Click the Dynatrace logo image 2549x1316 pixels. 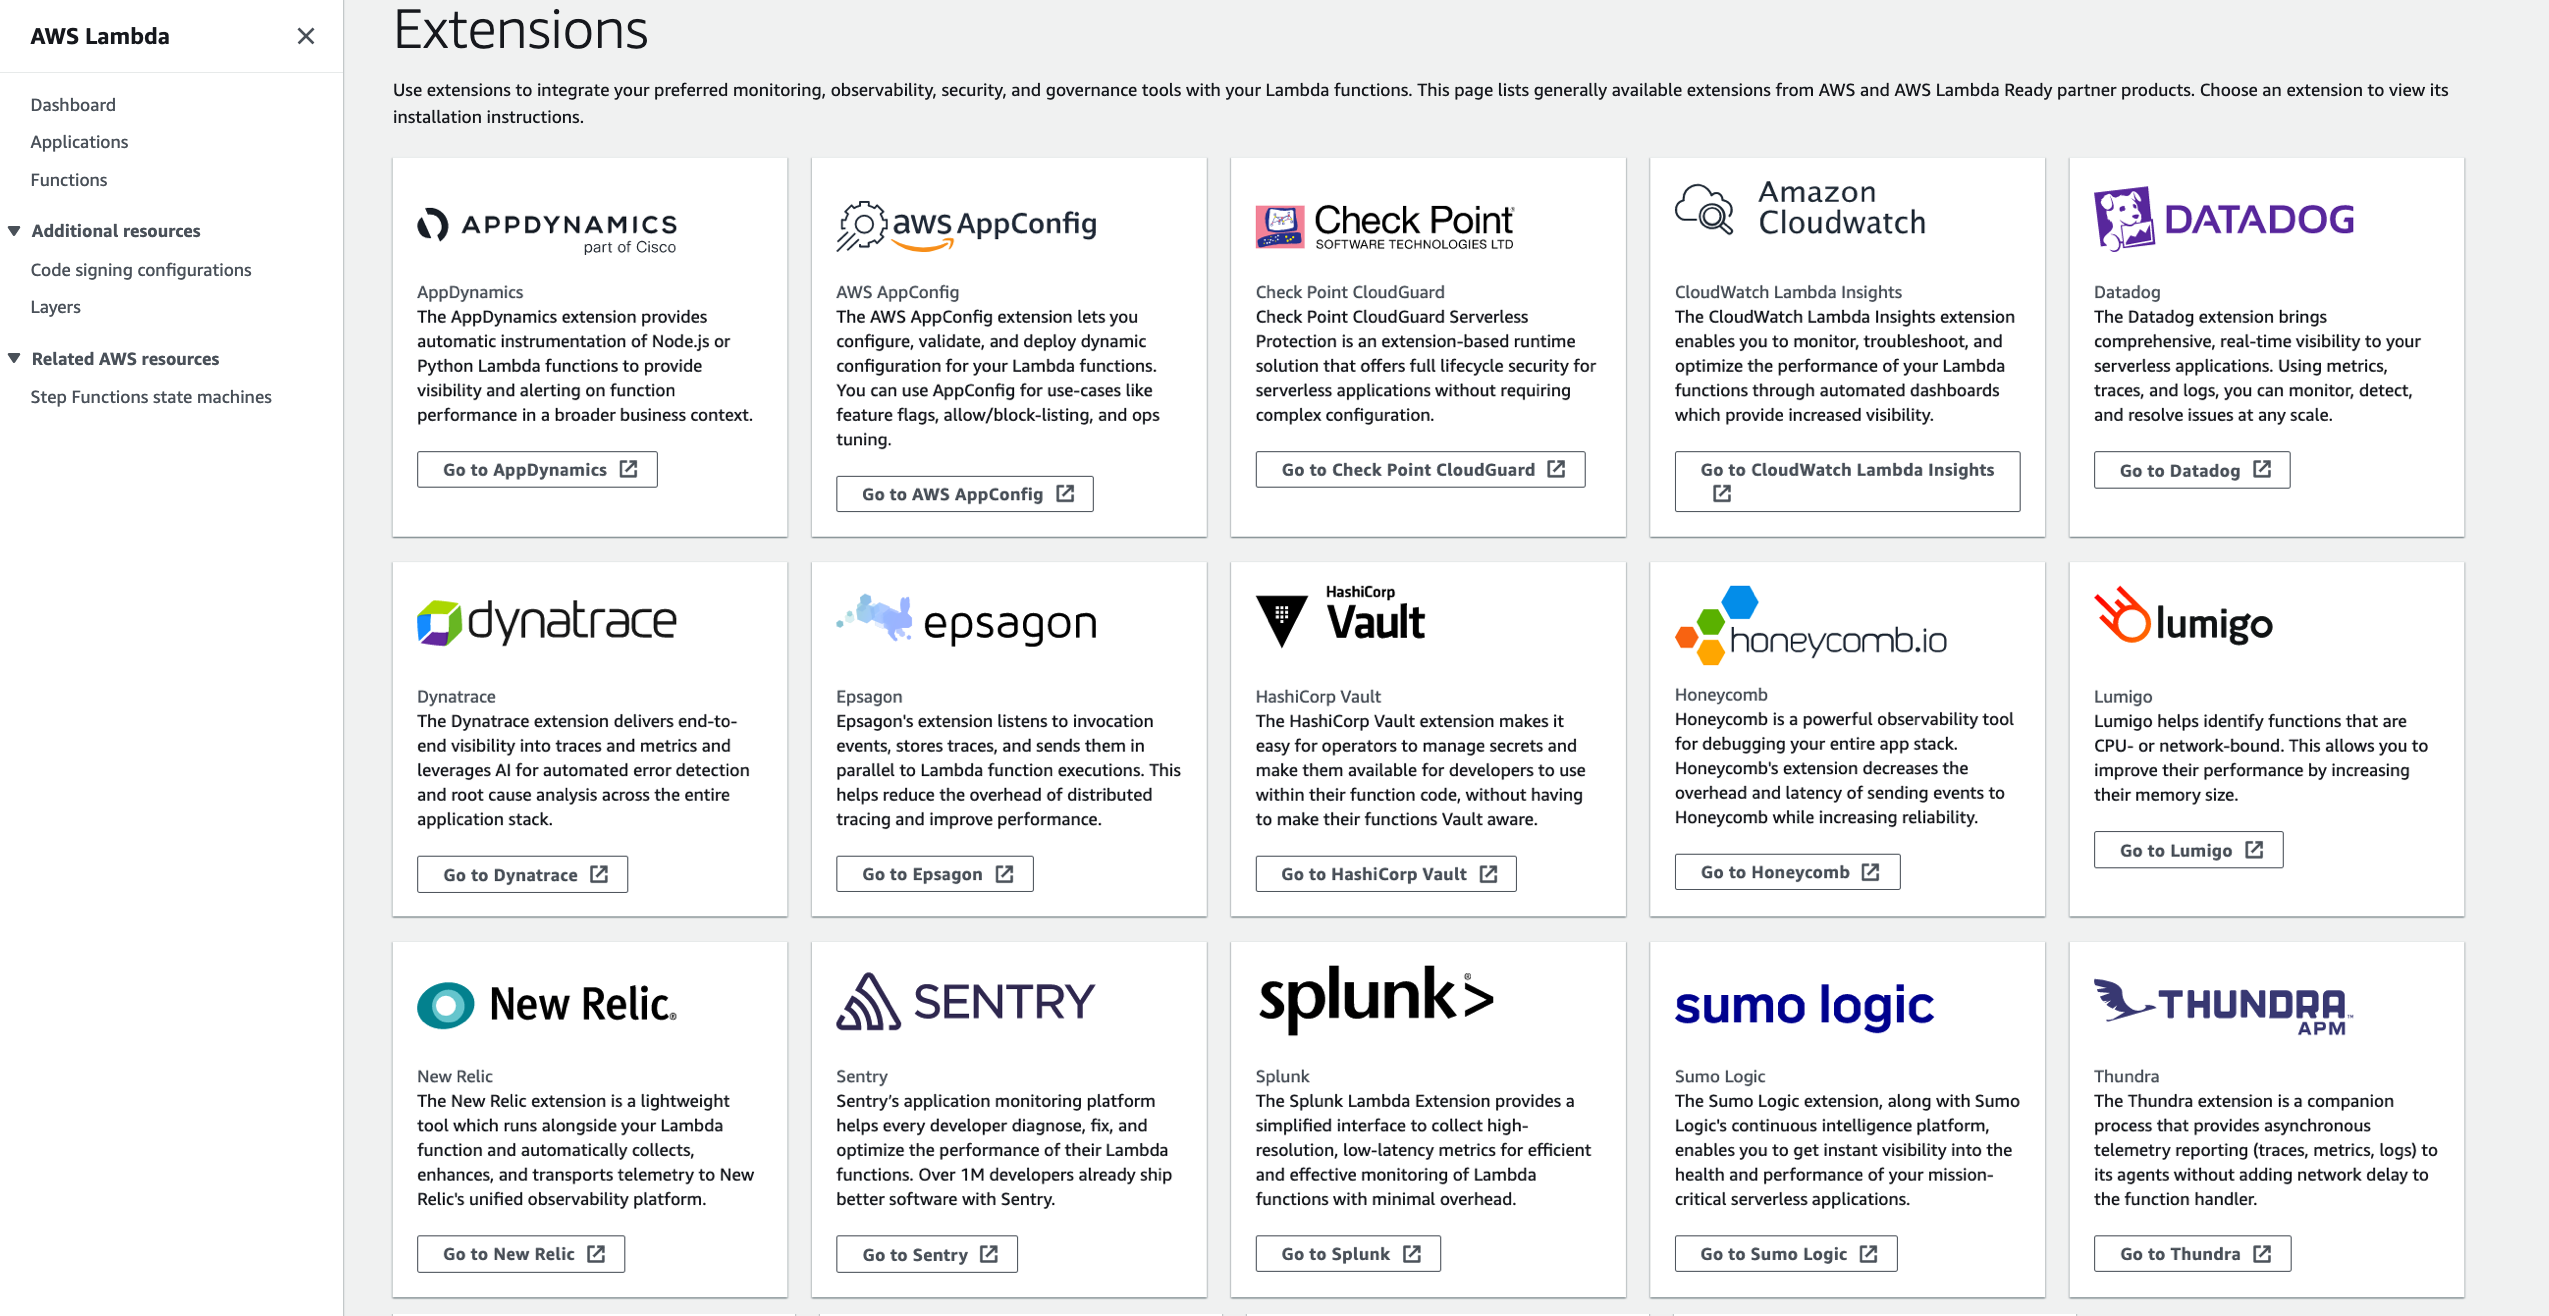[440, 622]
